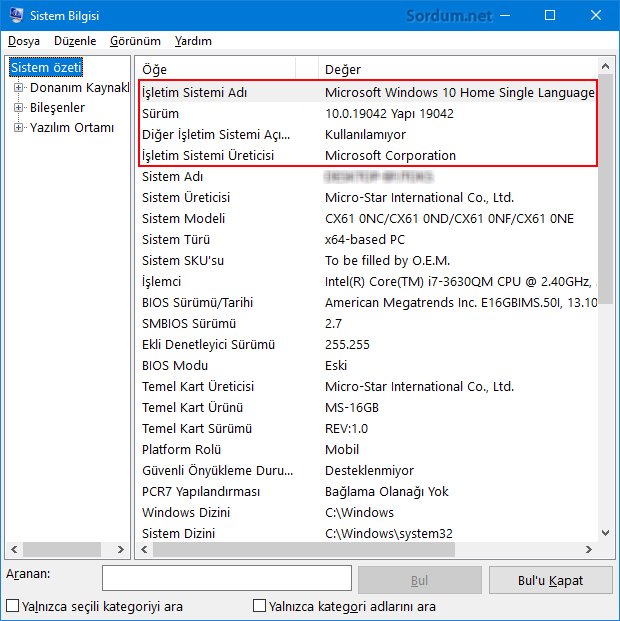Select the İşletim Sistemi Üreticisi row
Viewport: 620px width, 621px height.
[x=367, y=156]
